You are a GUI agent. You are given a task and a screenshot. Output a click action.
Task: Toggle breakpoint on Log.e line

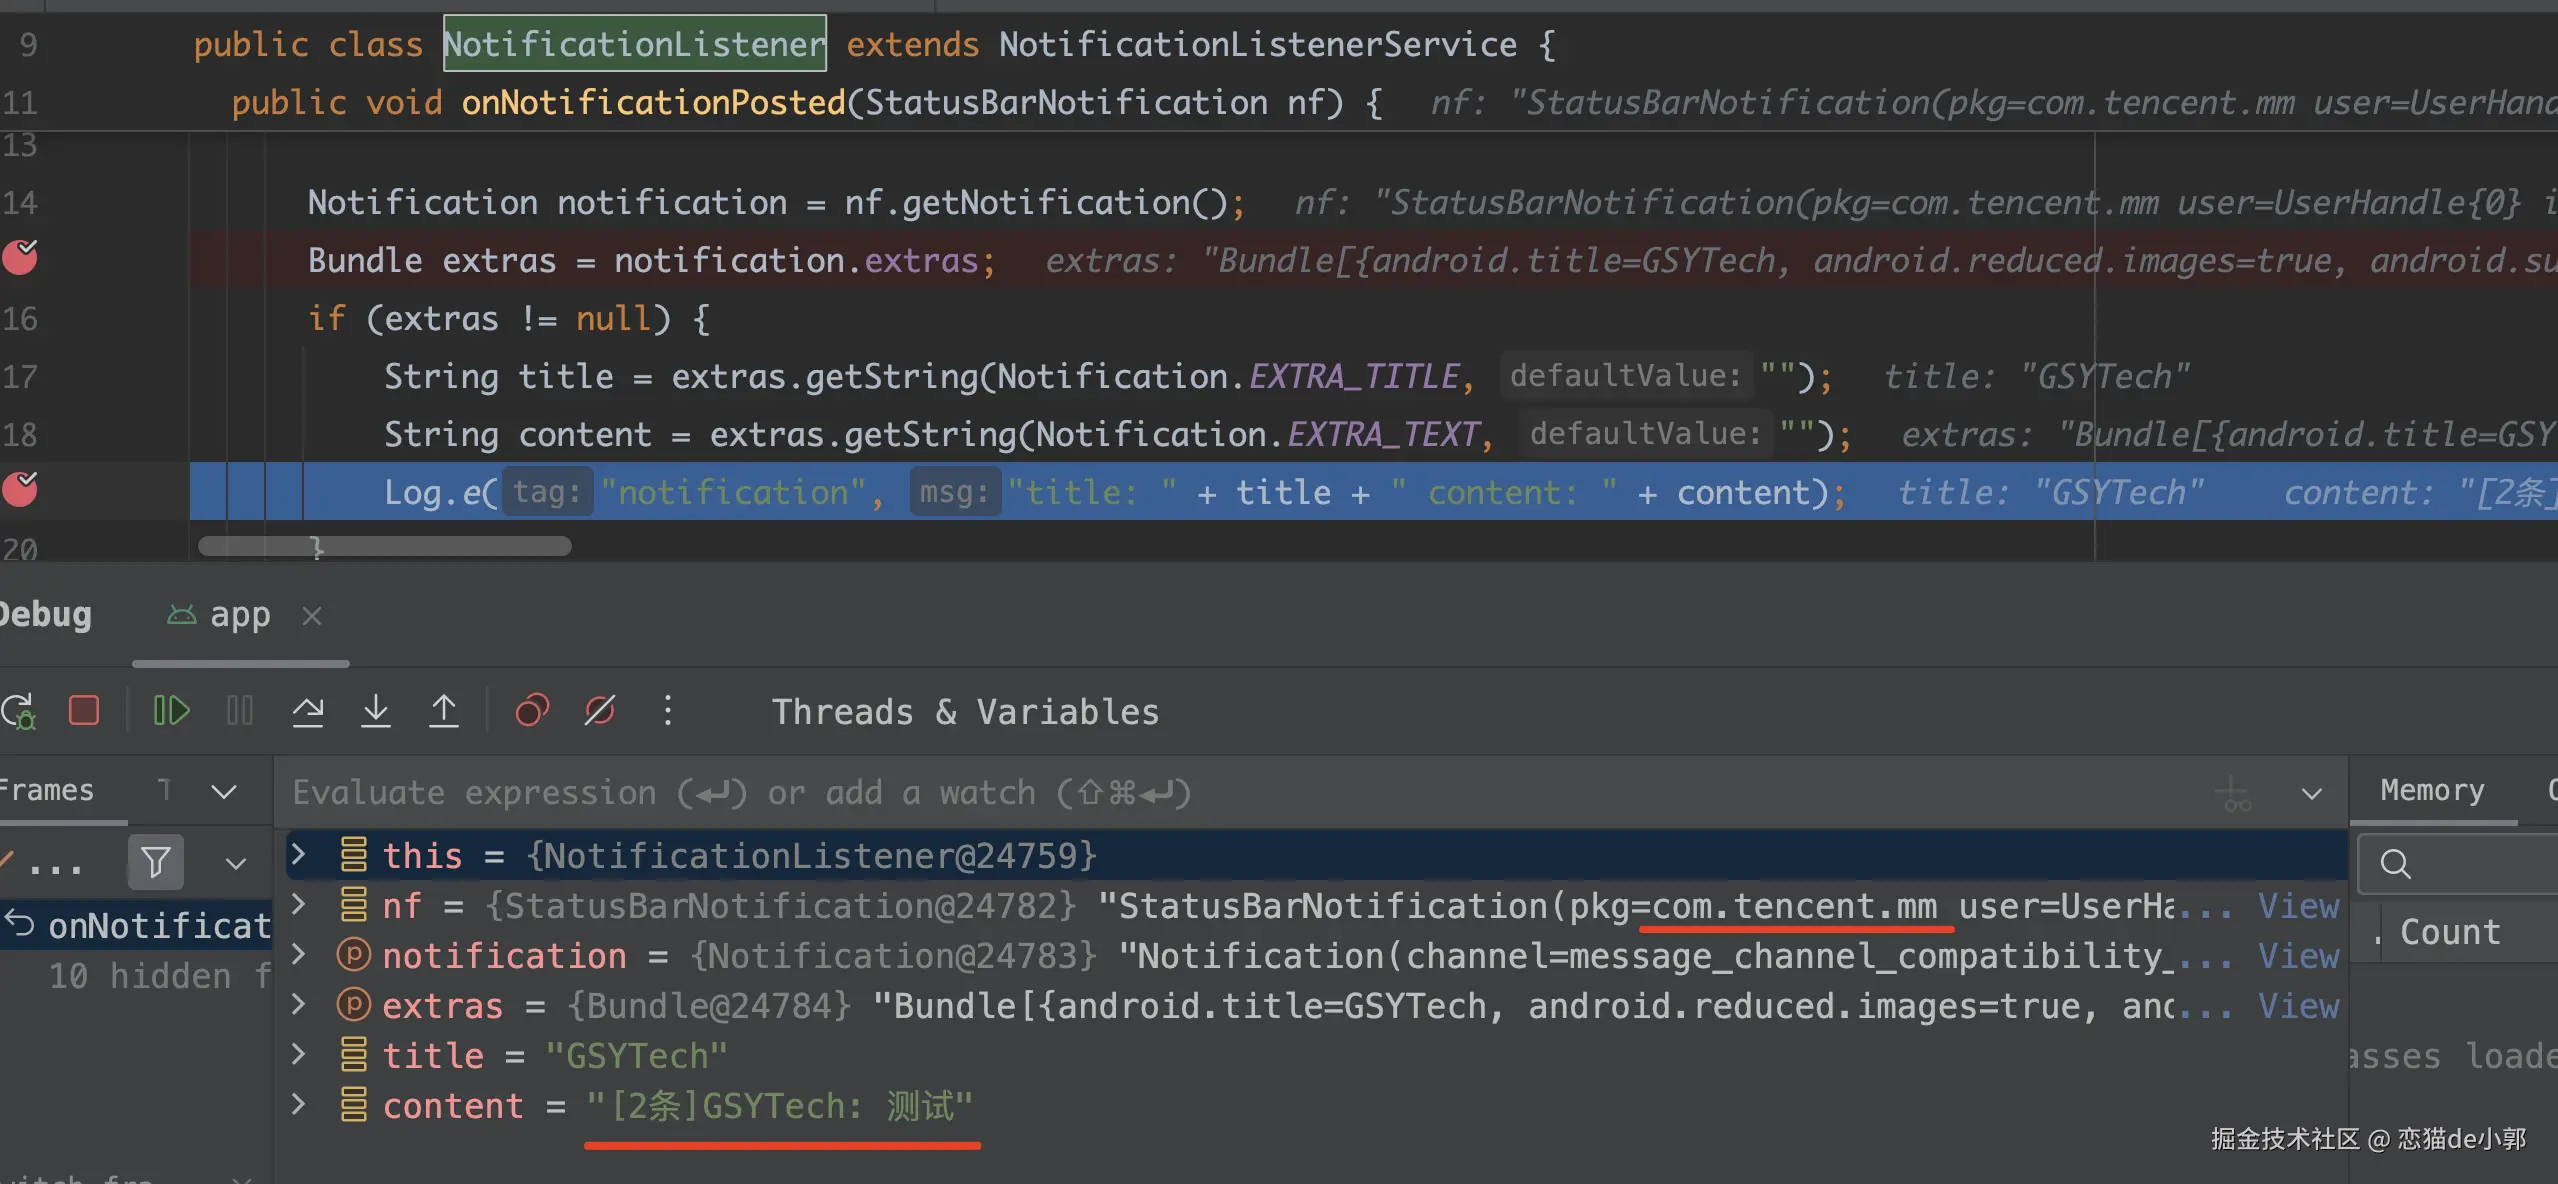pos(20,490)
